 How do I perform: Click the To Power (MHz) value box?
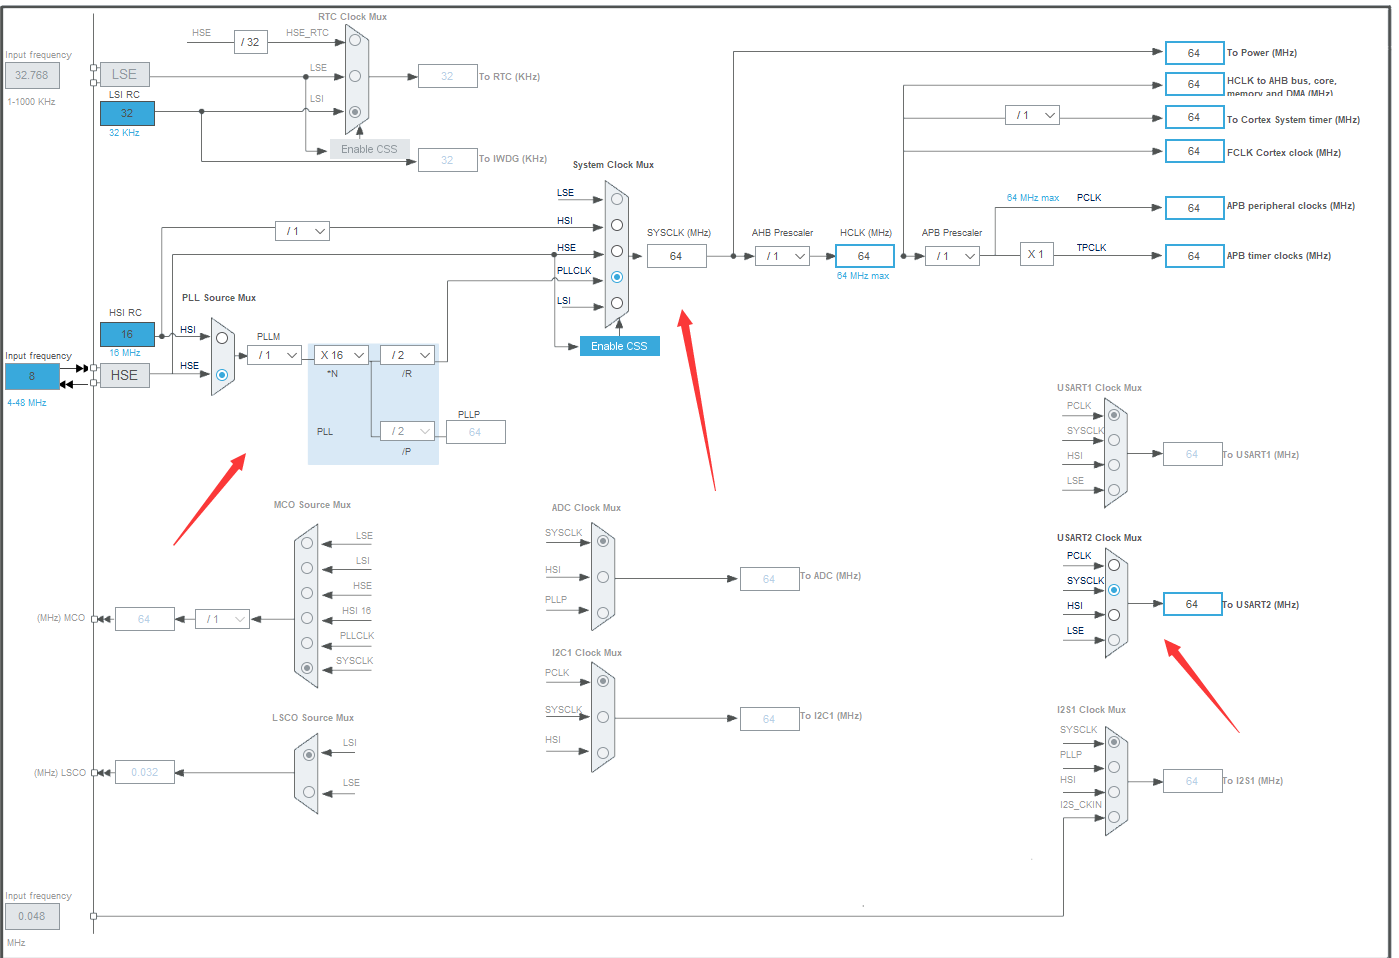1194,53
